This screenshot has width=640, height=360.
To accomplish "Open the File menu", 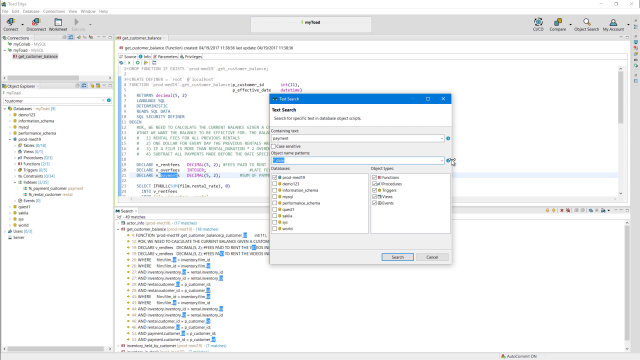I will pos(5,11).
